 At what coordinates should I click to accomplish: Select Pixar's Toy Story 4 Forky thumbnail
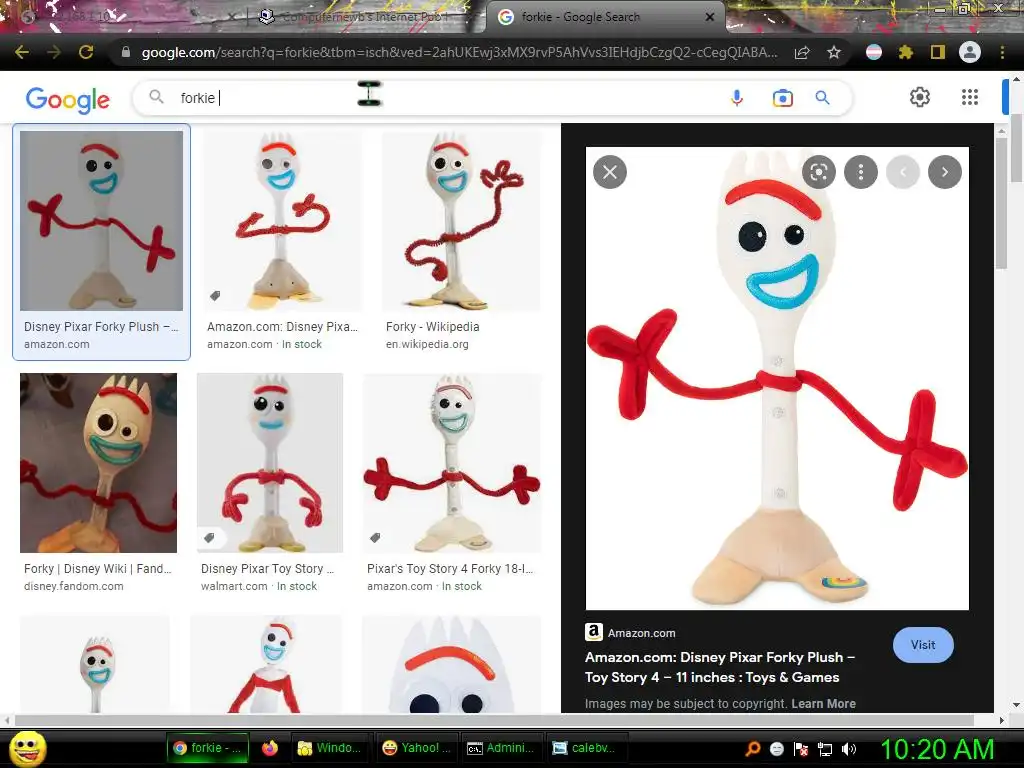pyautogui.click(x=452, y=462)
